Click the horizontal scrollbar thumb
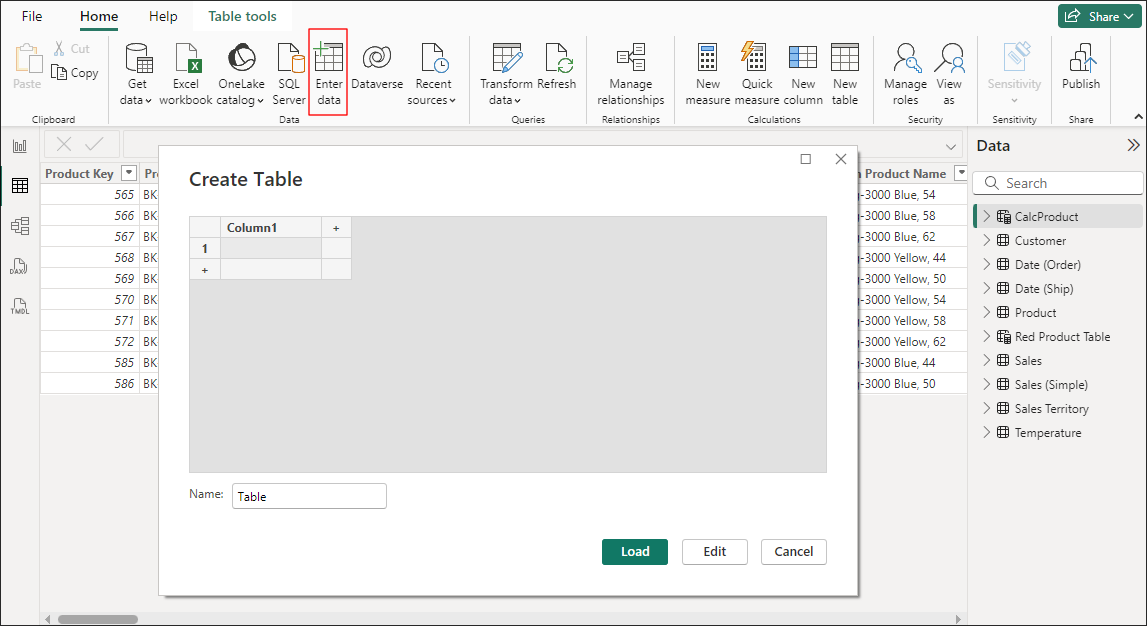This screenshot has height=626, width=1147. (x=97, y=619)
